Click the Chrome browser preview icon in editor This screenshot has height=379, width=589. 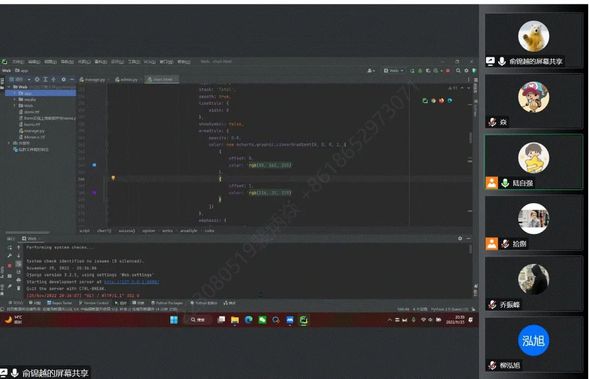(x=433, y=101)
